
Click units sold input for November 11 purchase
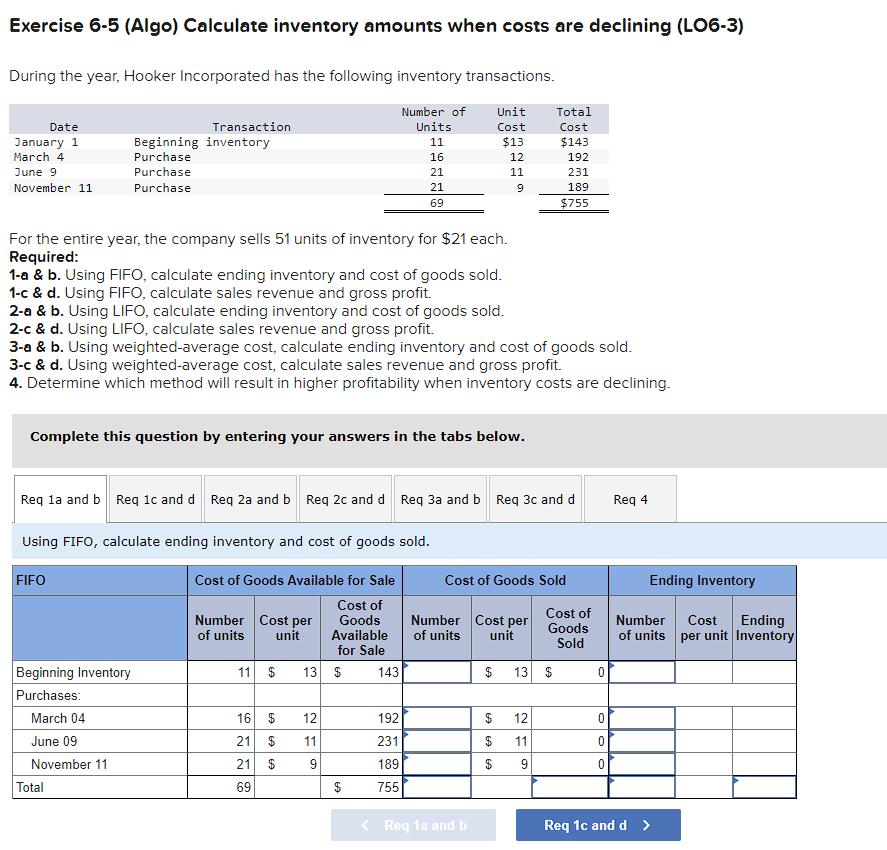[436, 764]
